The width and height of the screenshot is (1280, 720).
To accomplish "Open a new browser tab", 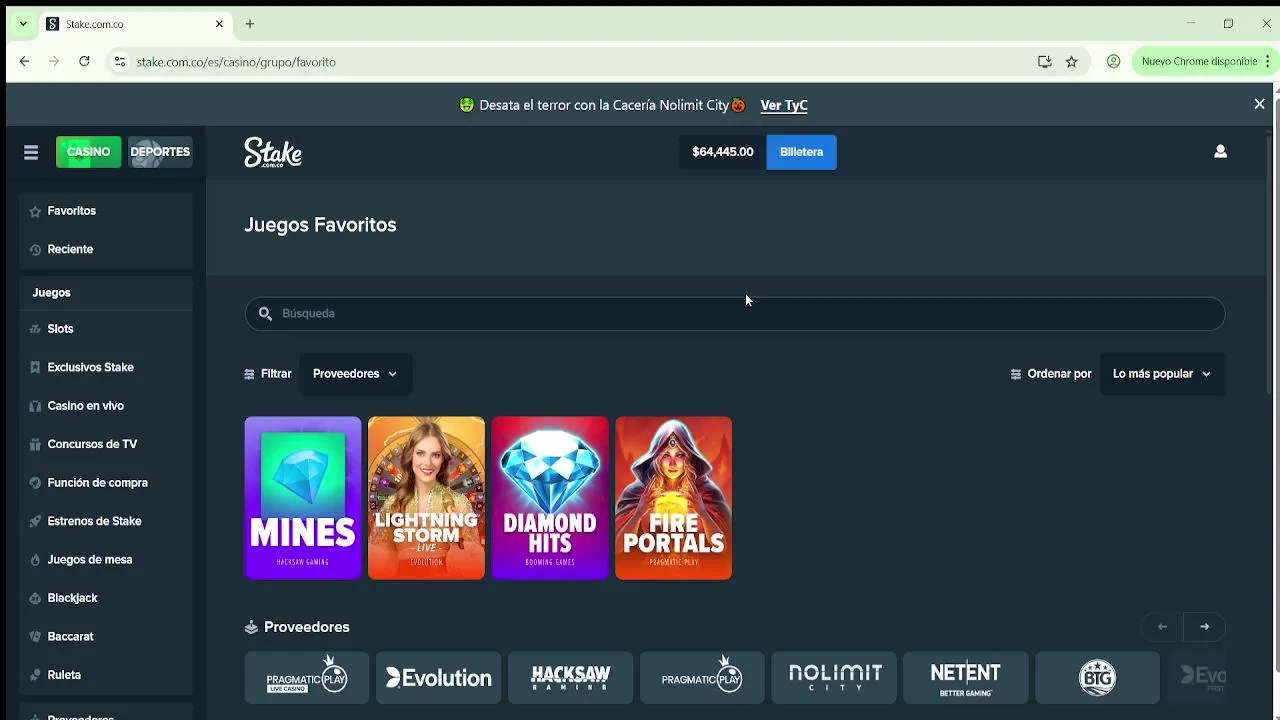I will coord(250,24).
